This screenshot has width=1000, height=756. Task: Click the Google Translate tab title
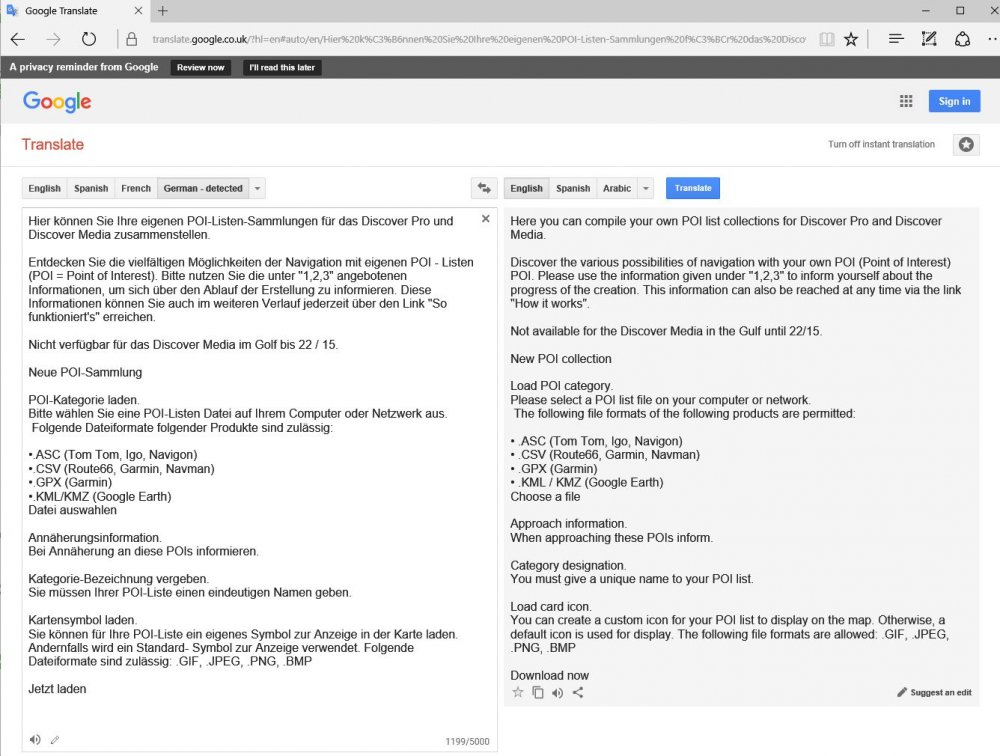coord(61,11)
